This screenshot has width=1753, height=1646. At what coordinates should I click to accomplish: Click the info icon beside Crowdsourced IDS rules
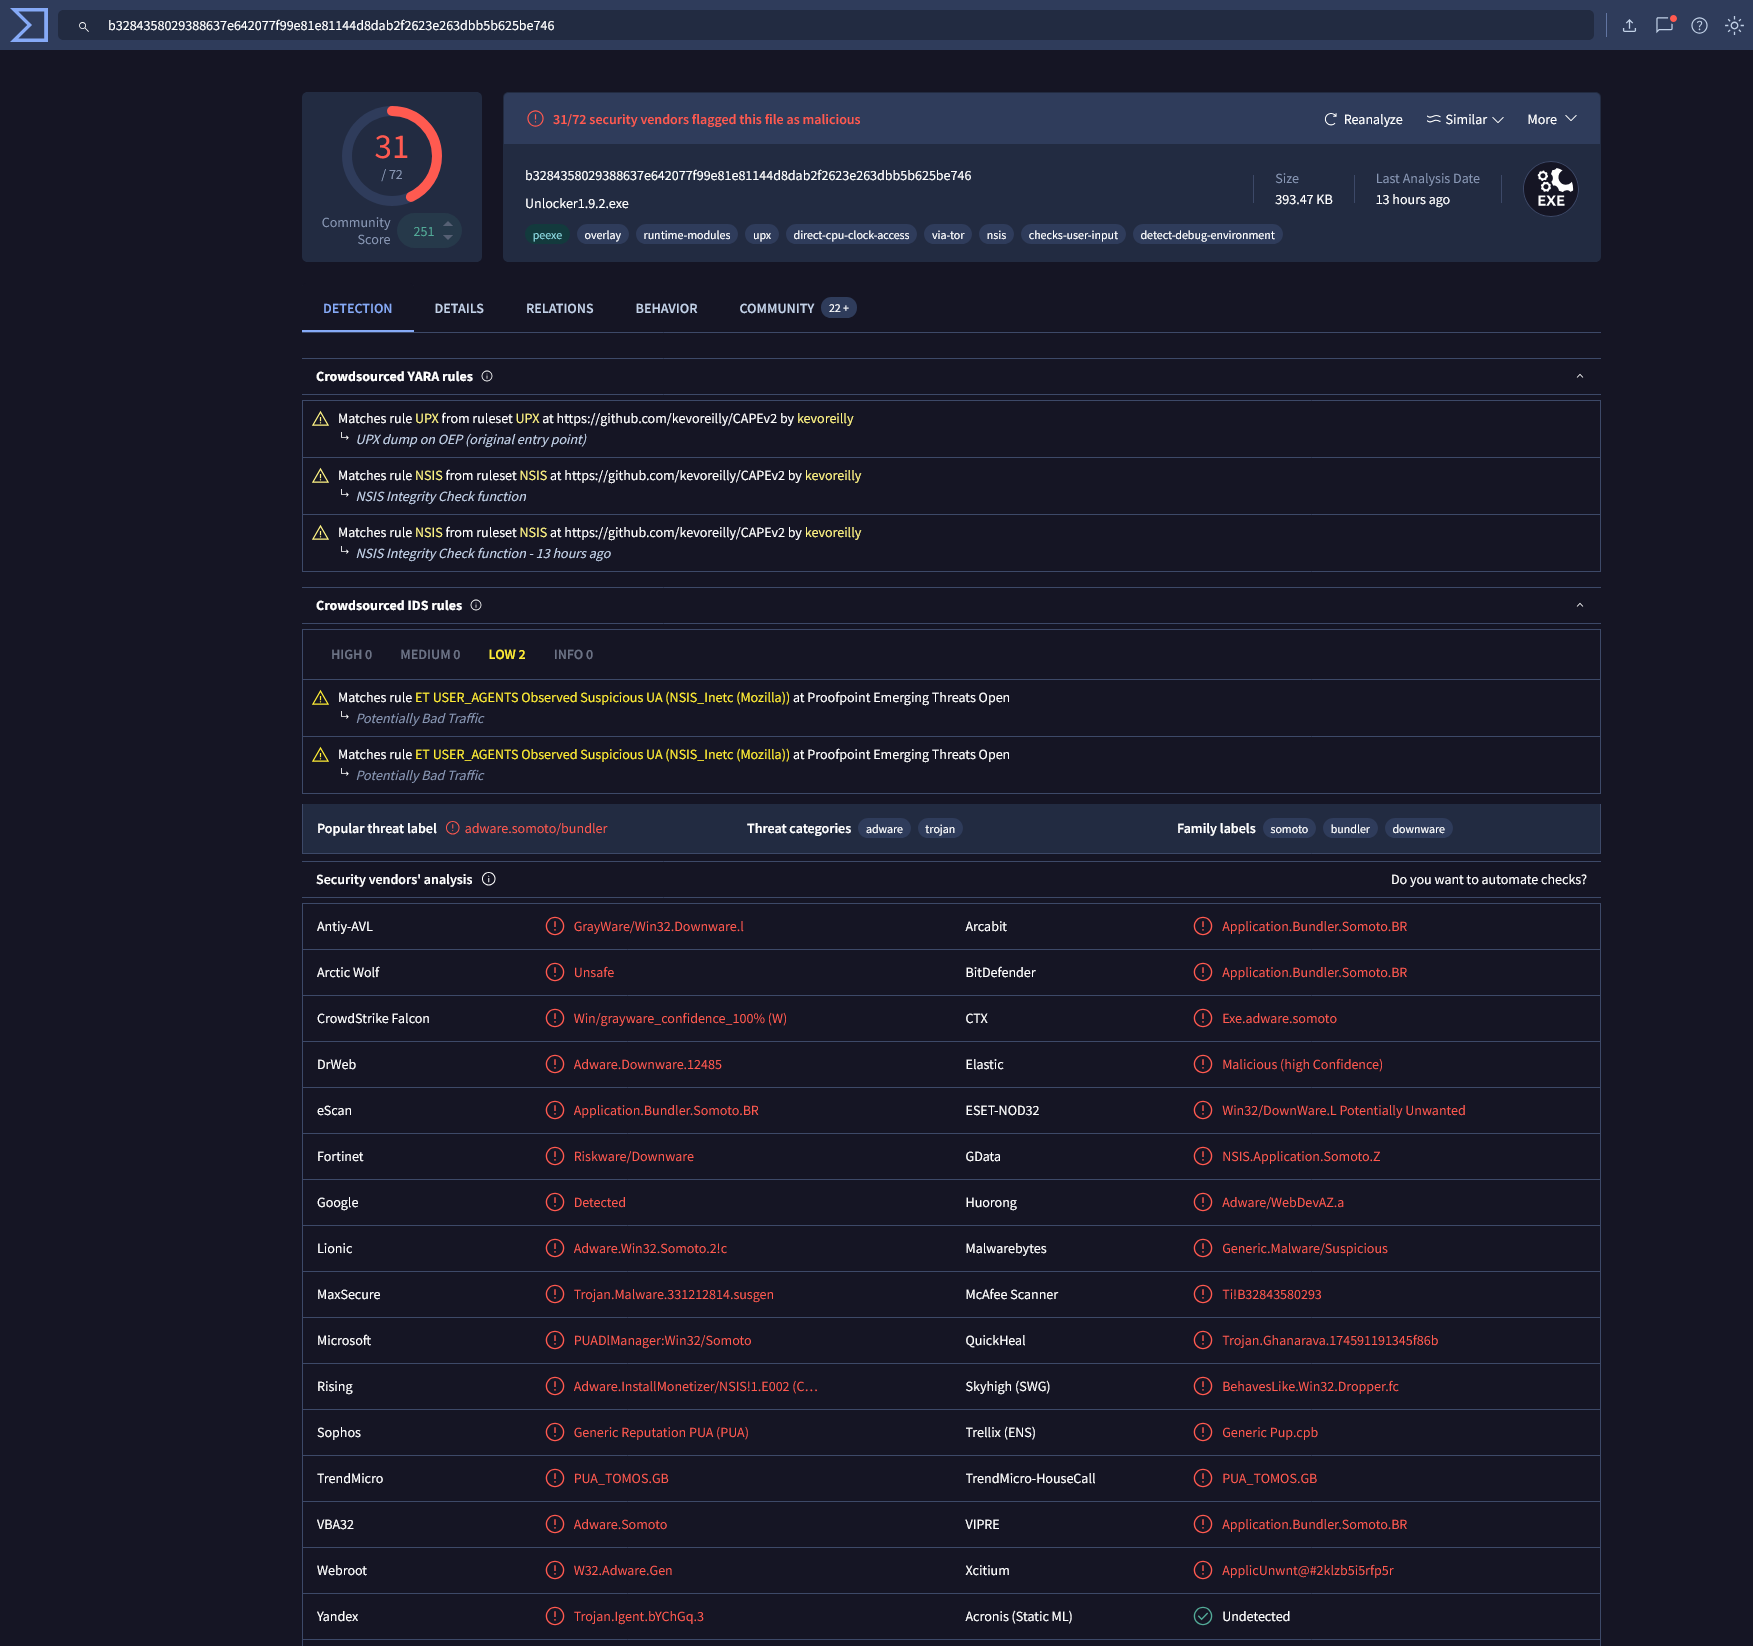coord(476,606)
